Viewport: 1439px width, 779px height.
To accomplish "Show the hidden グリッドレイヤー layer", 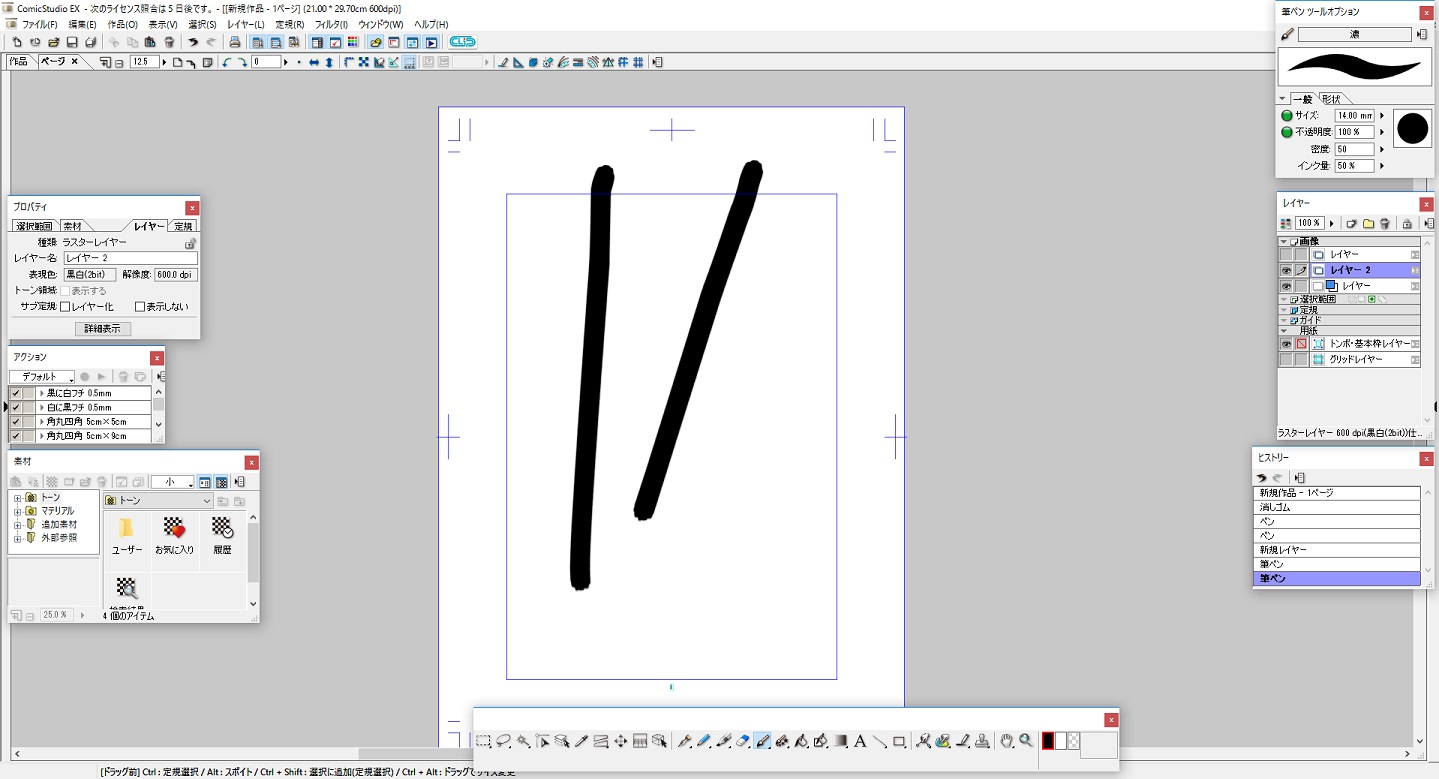I will coord(1287,359).
